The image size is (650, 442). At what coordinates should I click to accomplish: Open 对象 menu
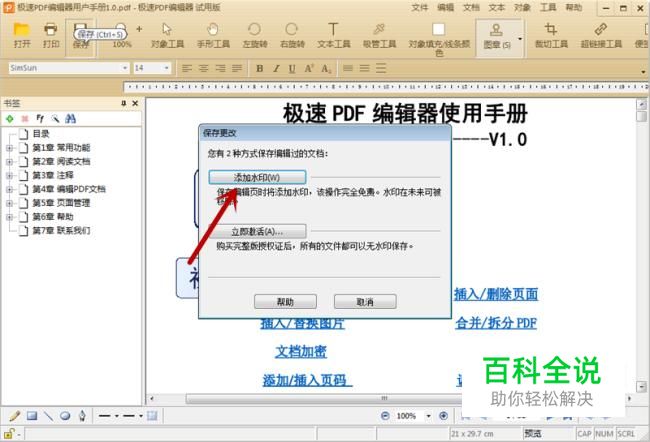522,7
